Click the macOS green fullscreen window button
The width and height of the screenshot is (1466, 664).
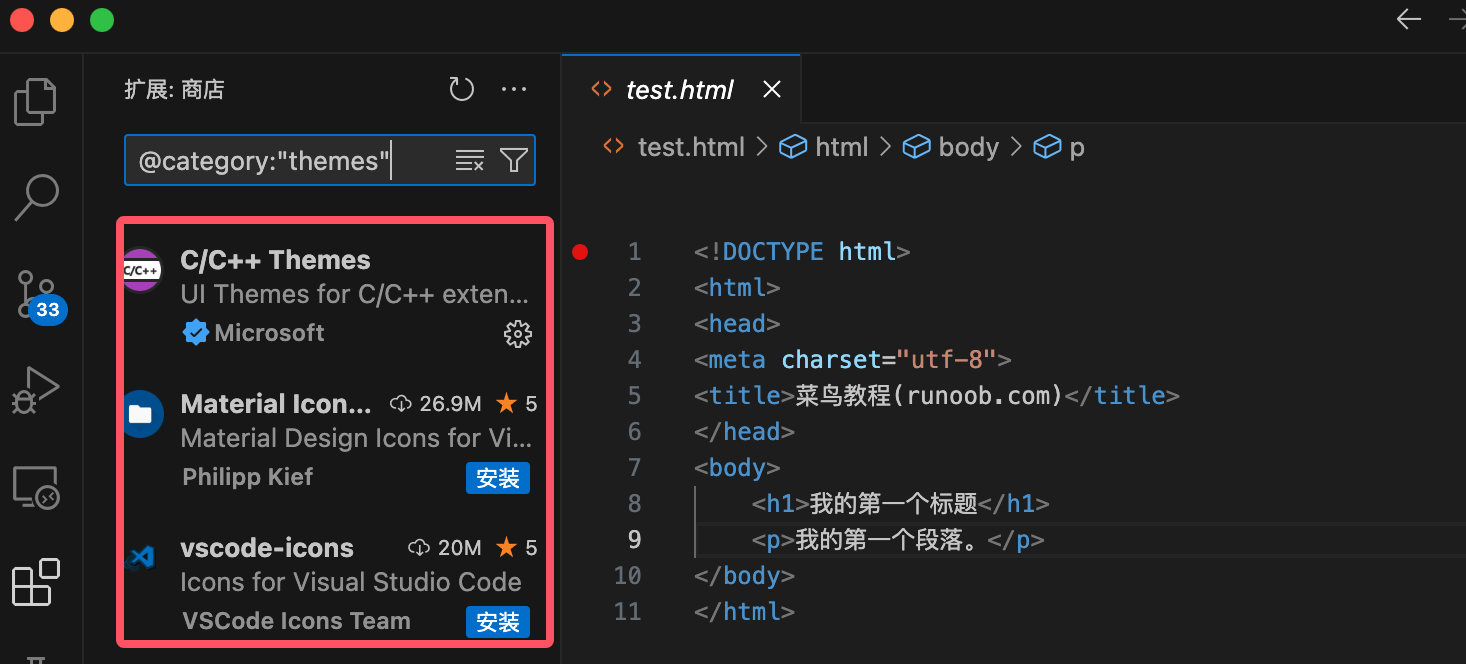[101, 19]
